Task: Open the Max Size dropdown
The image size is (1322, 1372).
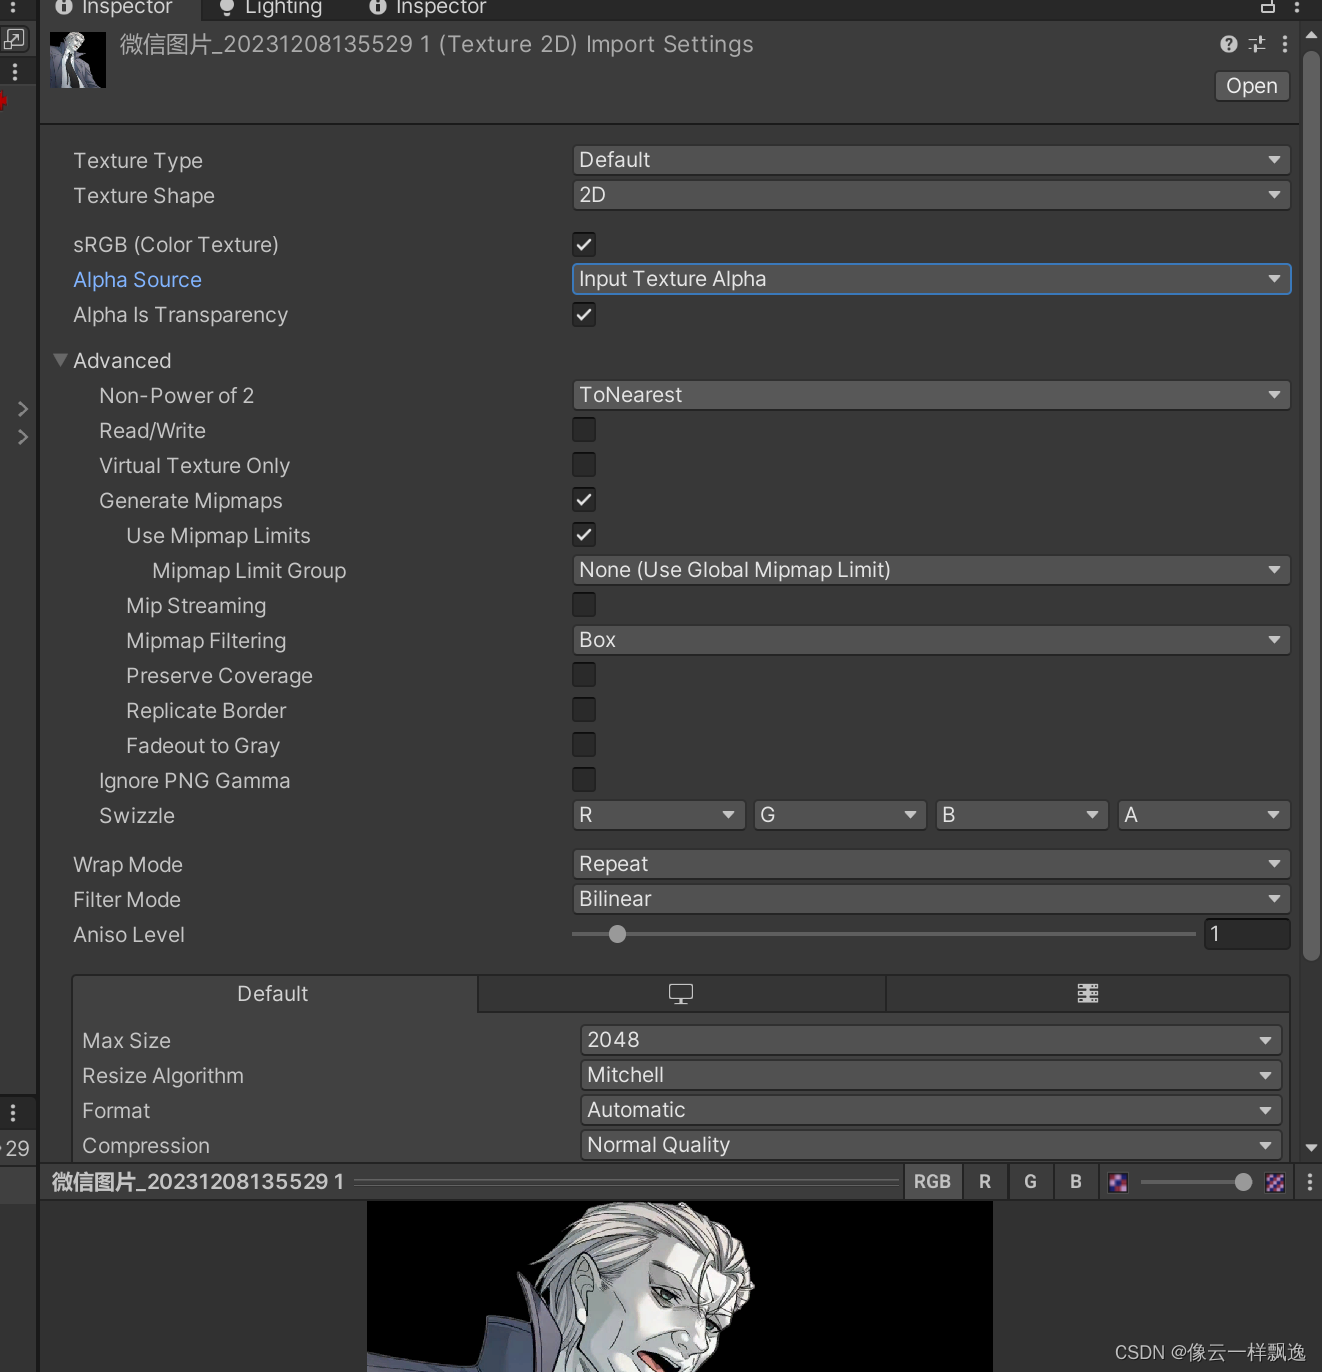Action: coord(931,1040)
